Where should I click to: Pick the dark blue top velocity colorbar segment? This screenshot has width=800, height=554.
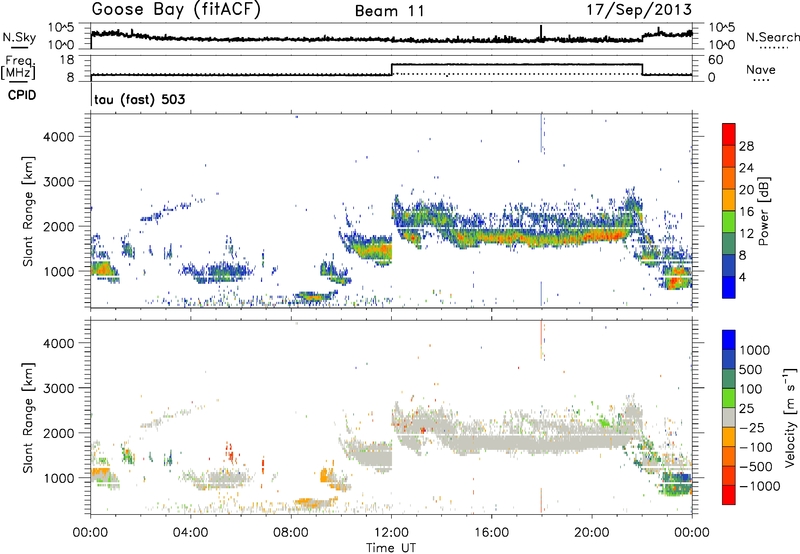tap(729, 340)
